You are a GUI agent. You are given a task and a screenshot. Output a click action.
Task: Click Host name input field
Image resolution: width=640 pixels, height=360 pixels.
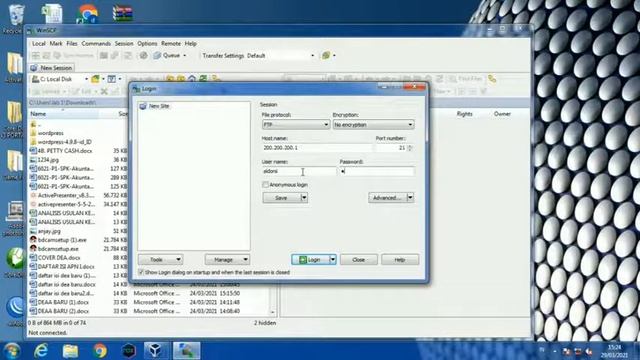click(317, 148)
